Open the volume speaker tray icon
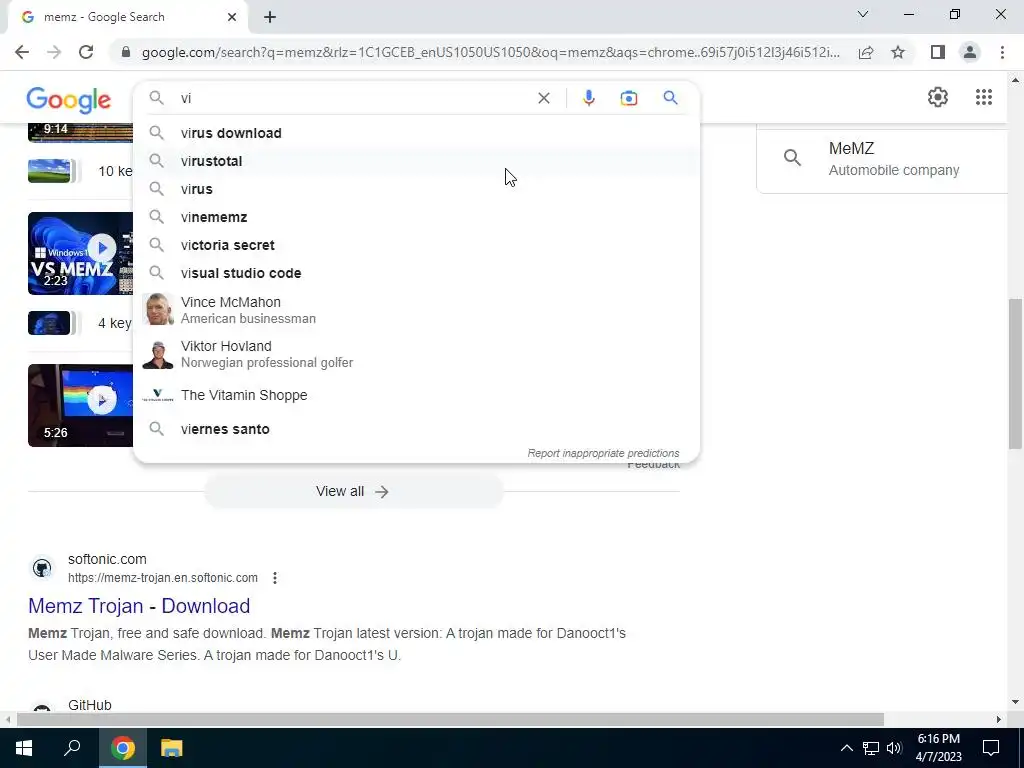 [894, 748]
